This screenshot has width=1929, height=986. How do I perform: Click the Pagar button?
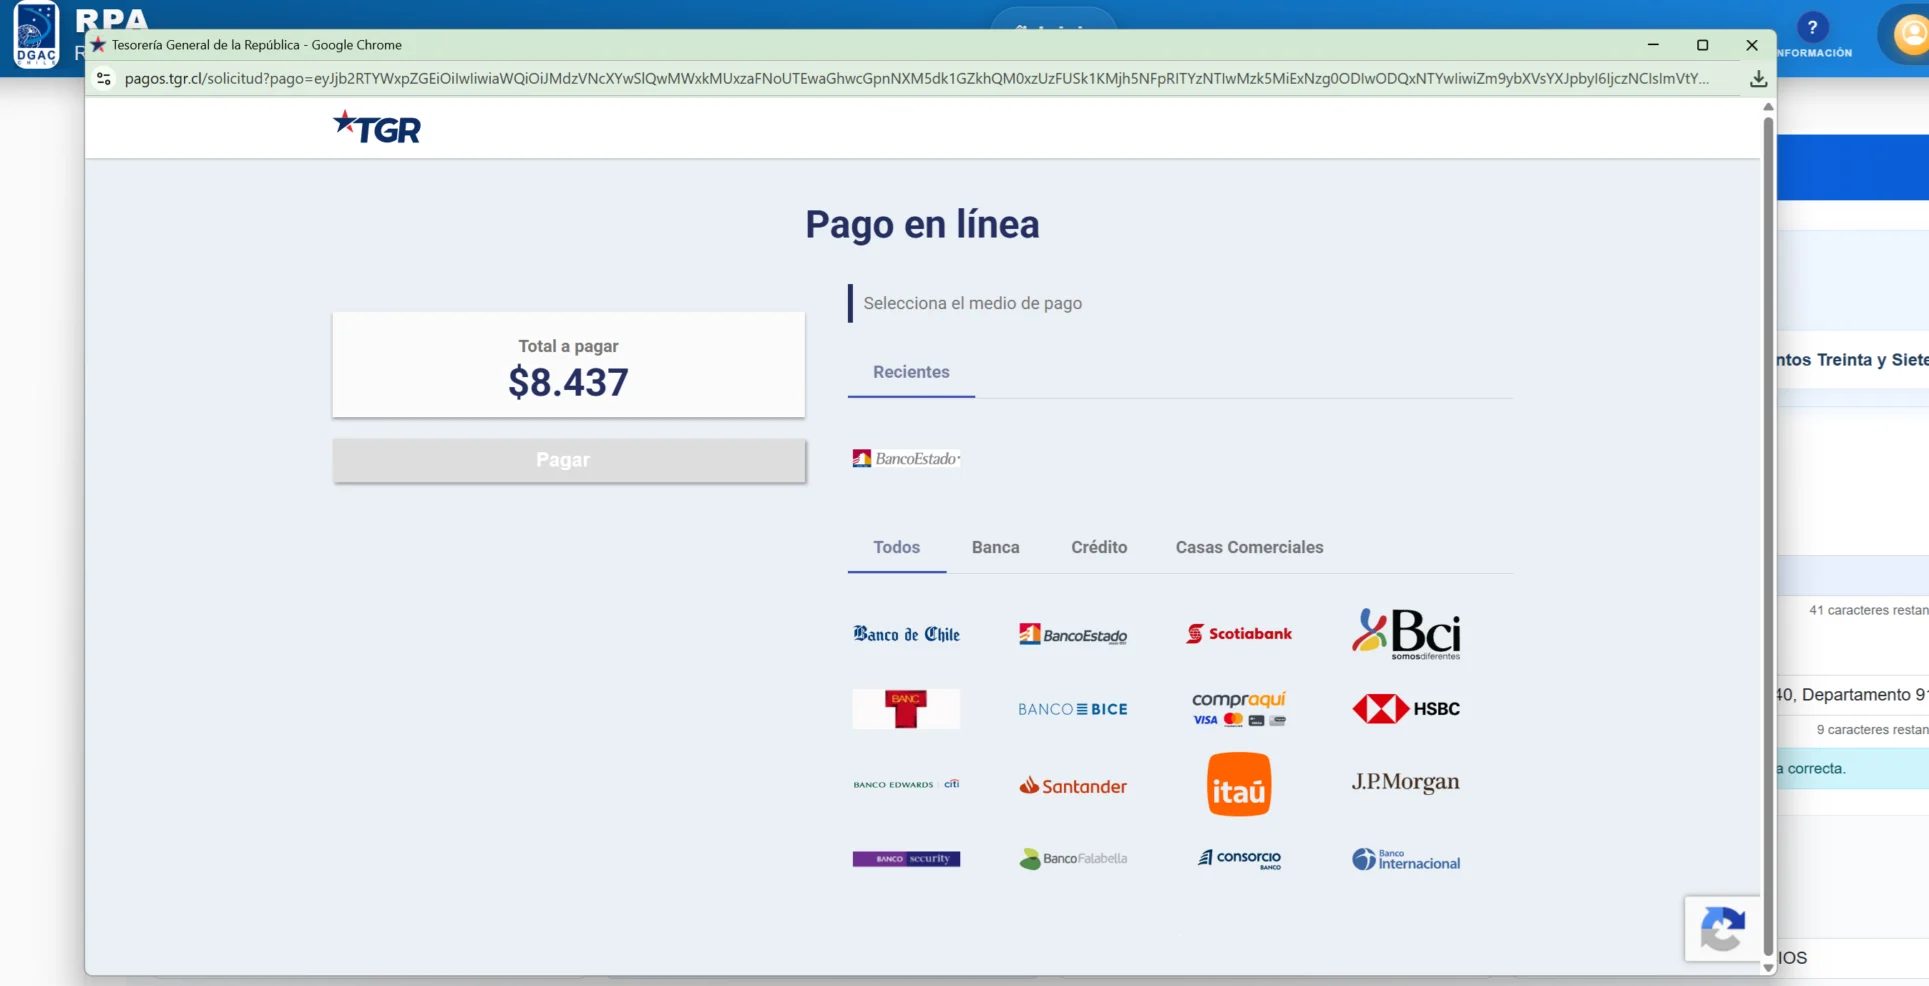tap(569, 460)
